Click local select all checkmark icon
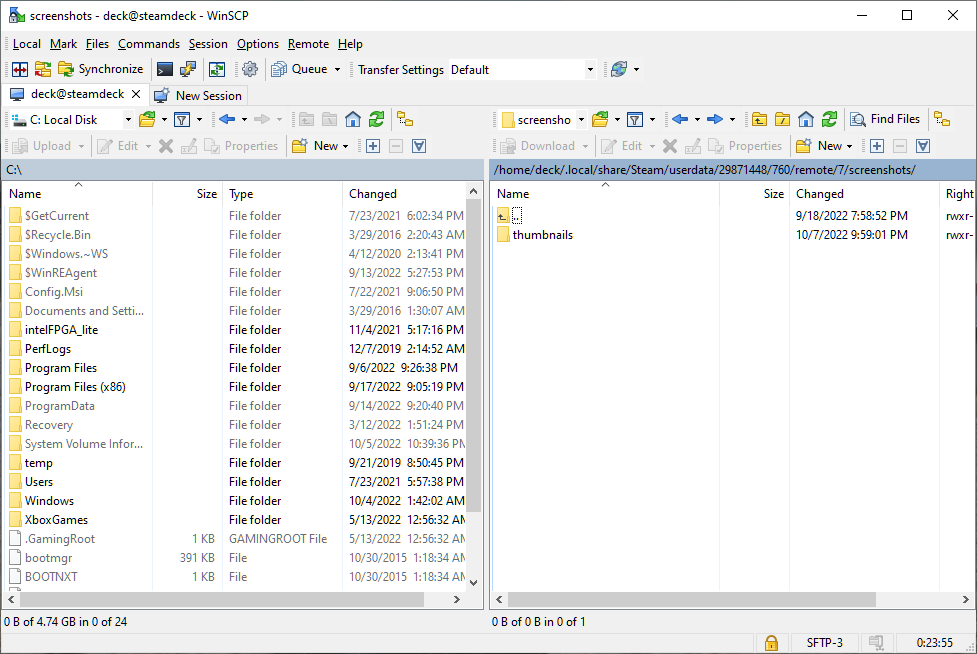Image resolution: width=977 pixels, height=654 pixels. 419,146
